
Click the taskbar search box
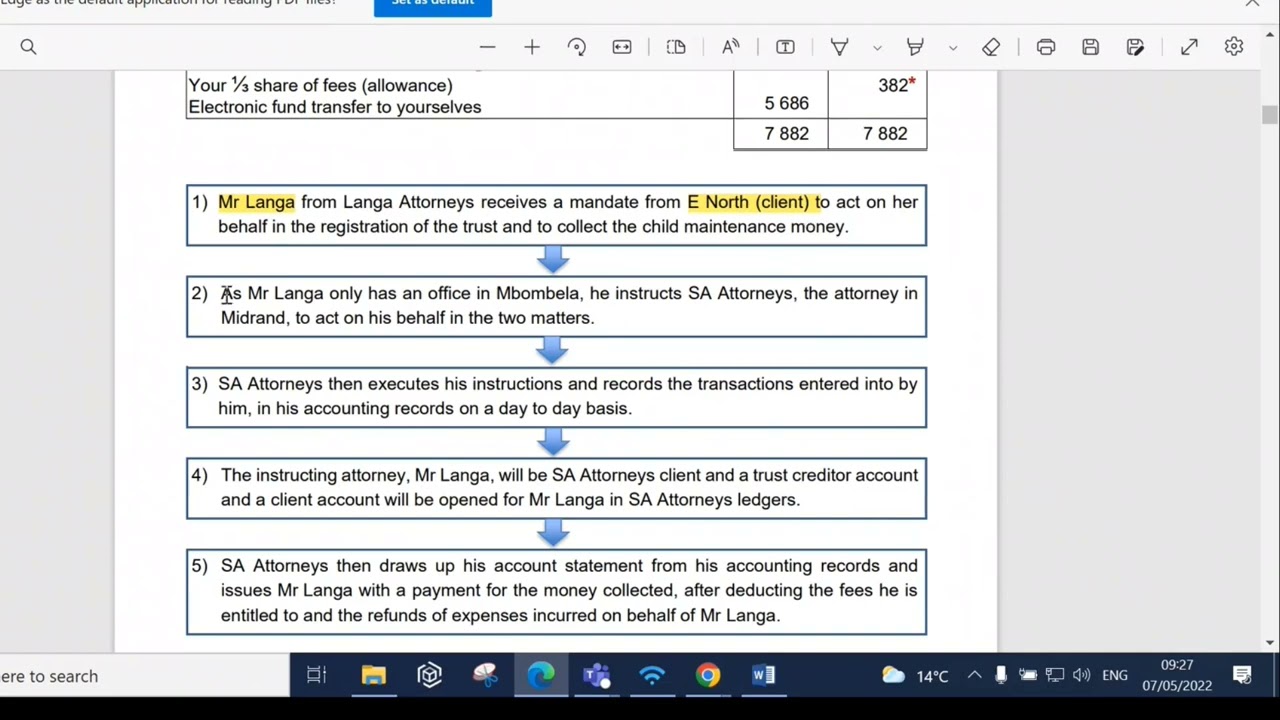(x=145, y=676)
